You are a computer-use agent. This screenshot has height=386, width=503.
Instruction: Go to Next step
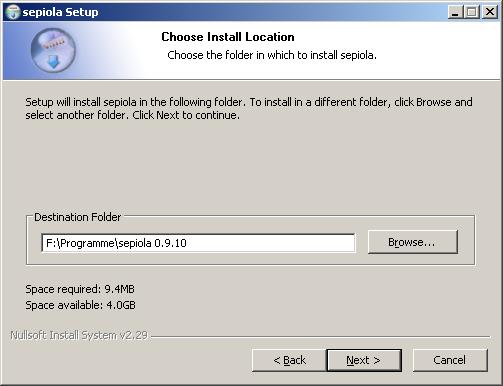coord(364,360)
